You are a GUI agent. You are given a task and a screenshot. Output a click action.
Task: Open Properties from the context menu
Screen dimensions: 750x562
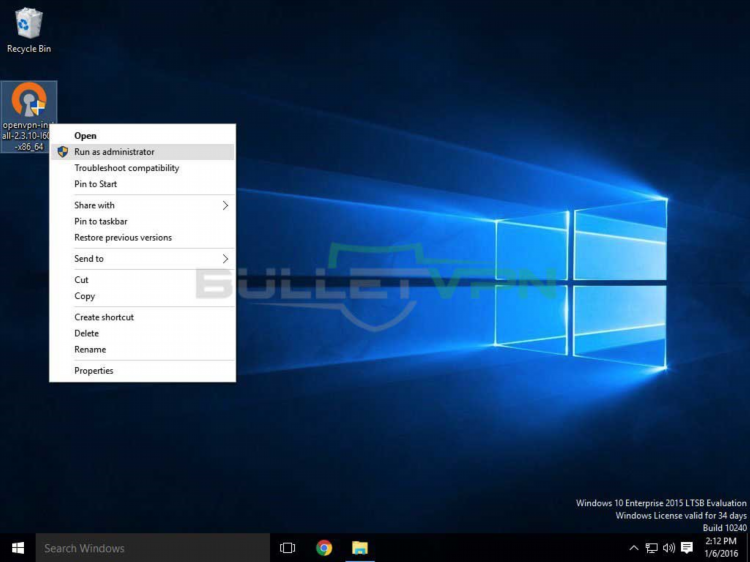pos(142,371)
